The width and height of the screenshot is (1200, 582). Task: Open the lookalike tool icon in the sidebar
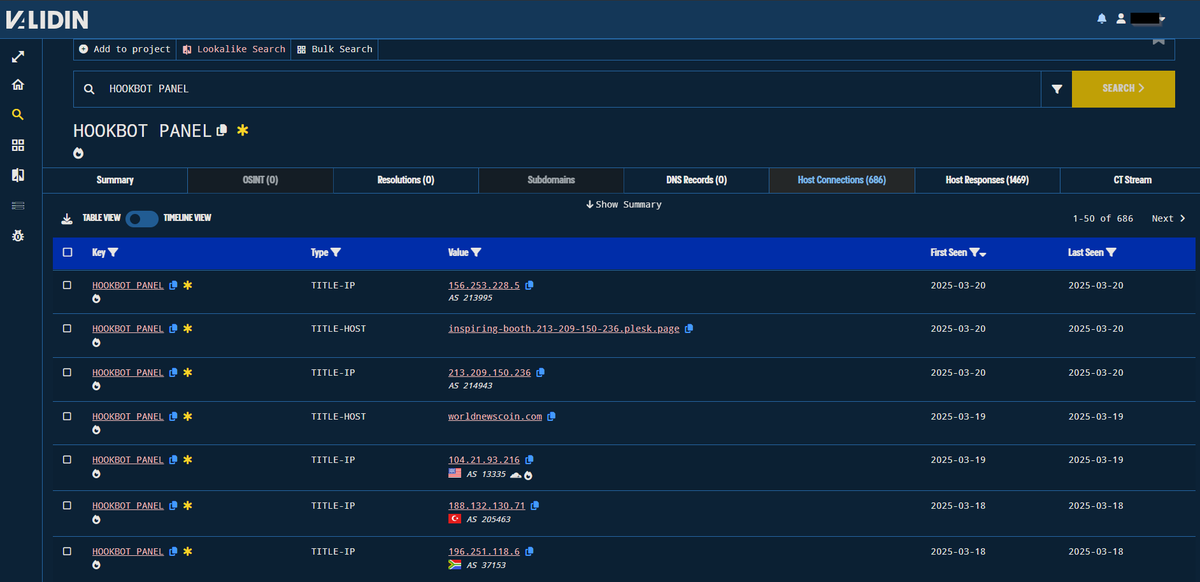pyautogui.click(x=18, y=175)
